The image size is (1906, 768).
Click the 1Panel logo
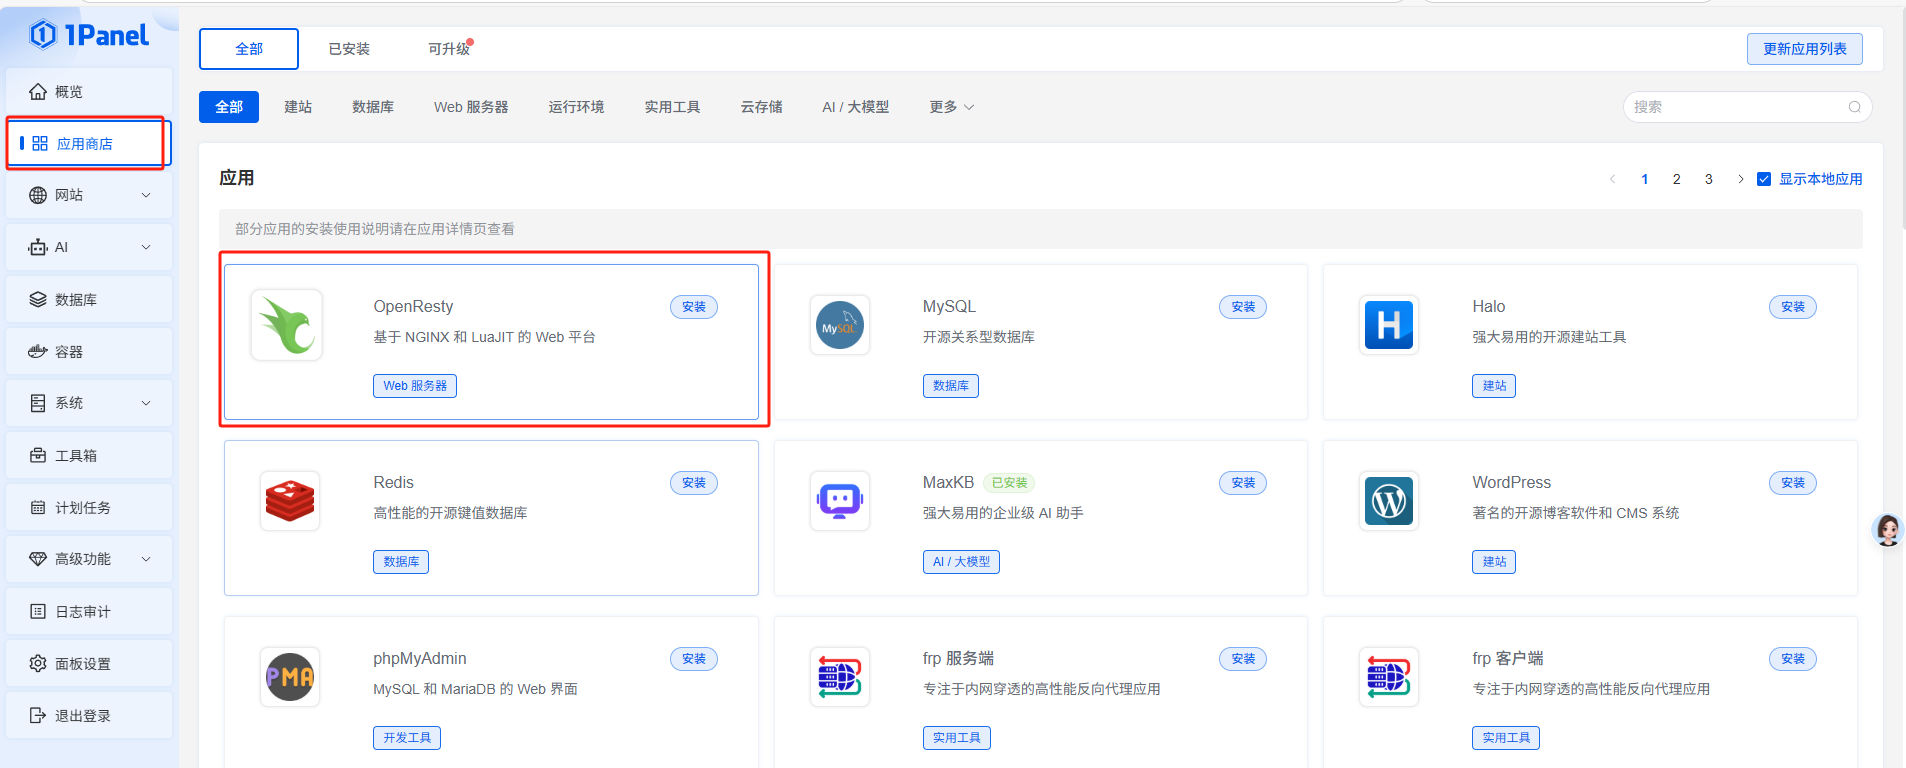coord(89,35)
